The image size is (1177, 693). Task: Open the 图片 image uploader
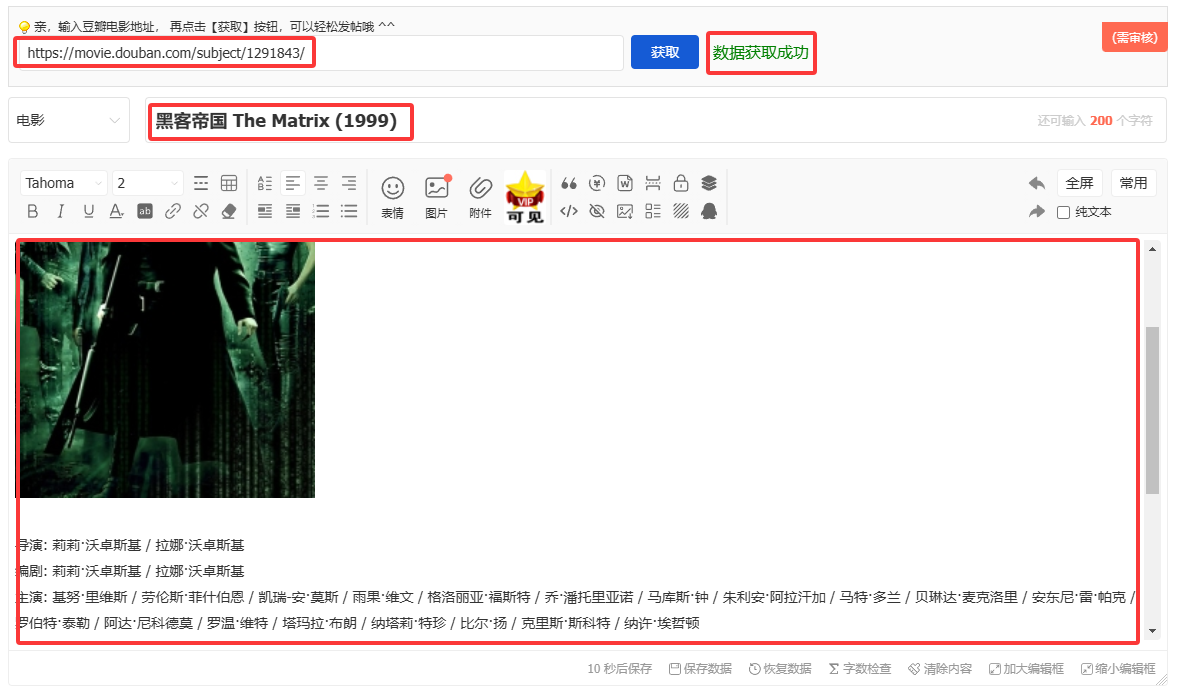[x=437, y=197]
